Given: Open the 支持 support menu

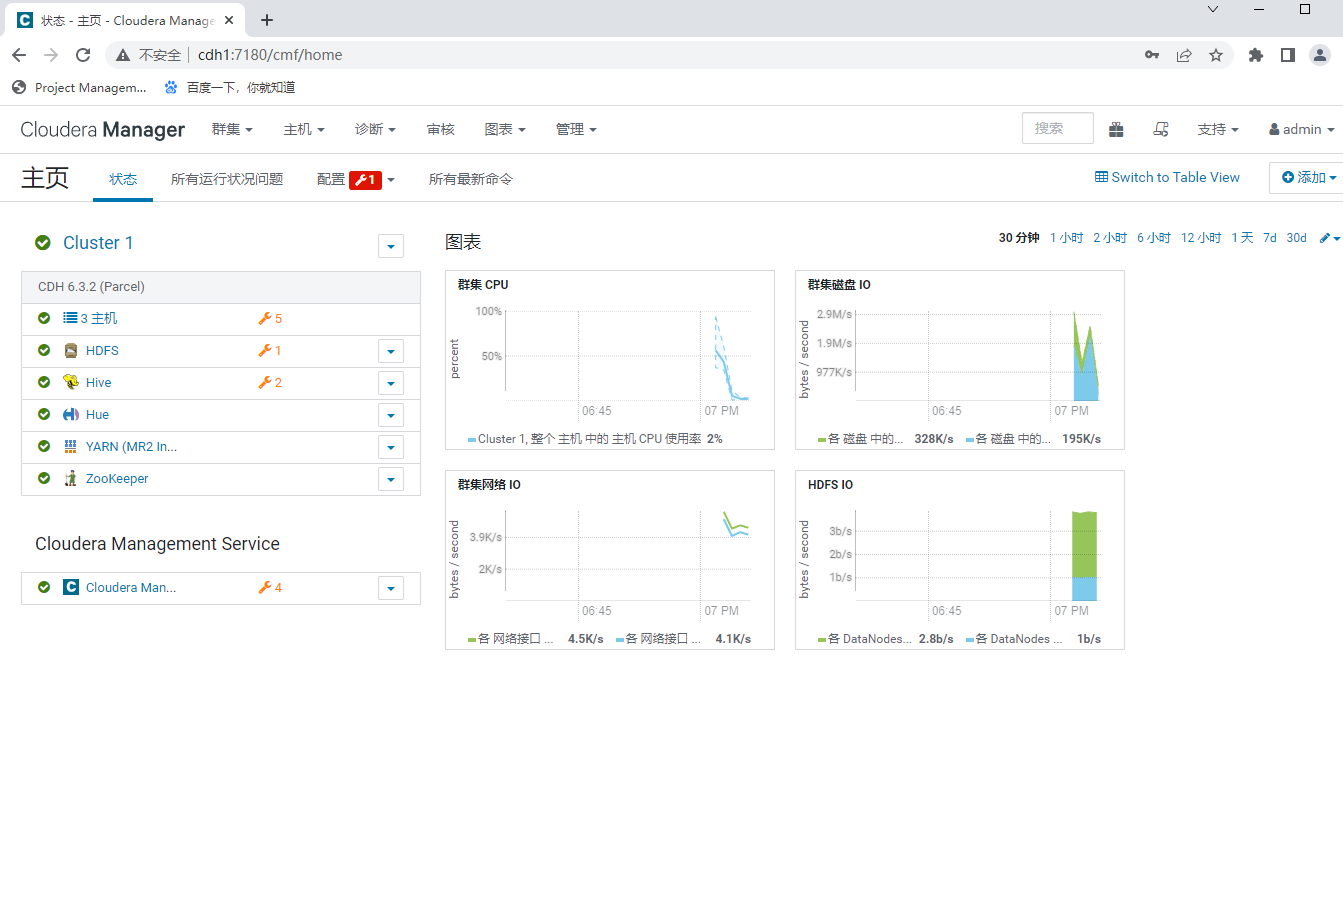Looking at the screenshot, I should (1218, 129).
